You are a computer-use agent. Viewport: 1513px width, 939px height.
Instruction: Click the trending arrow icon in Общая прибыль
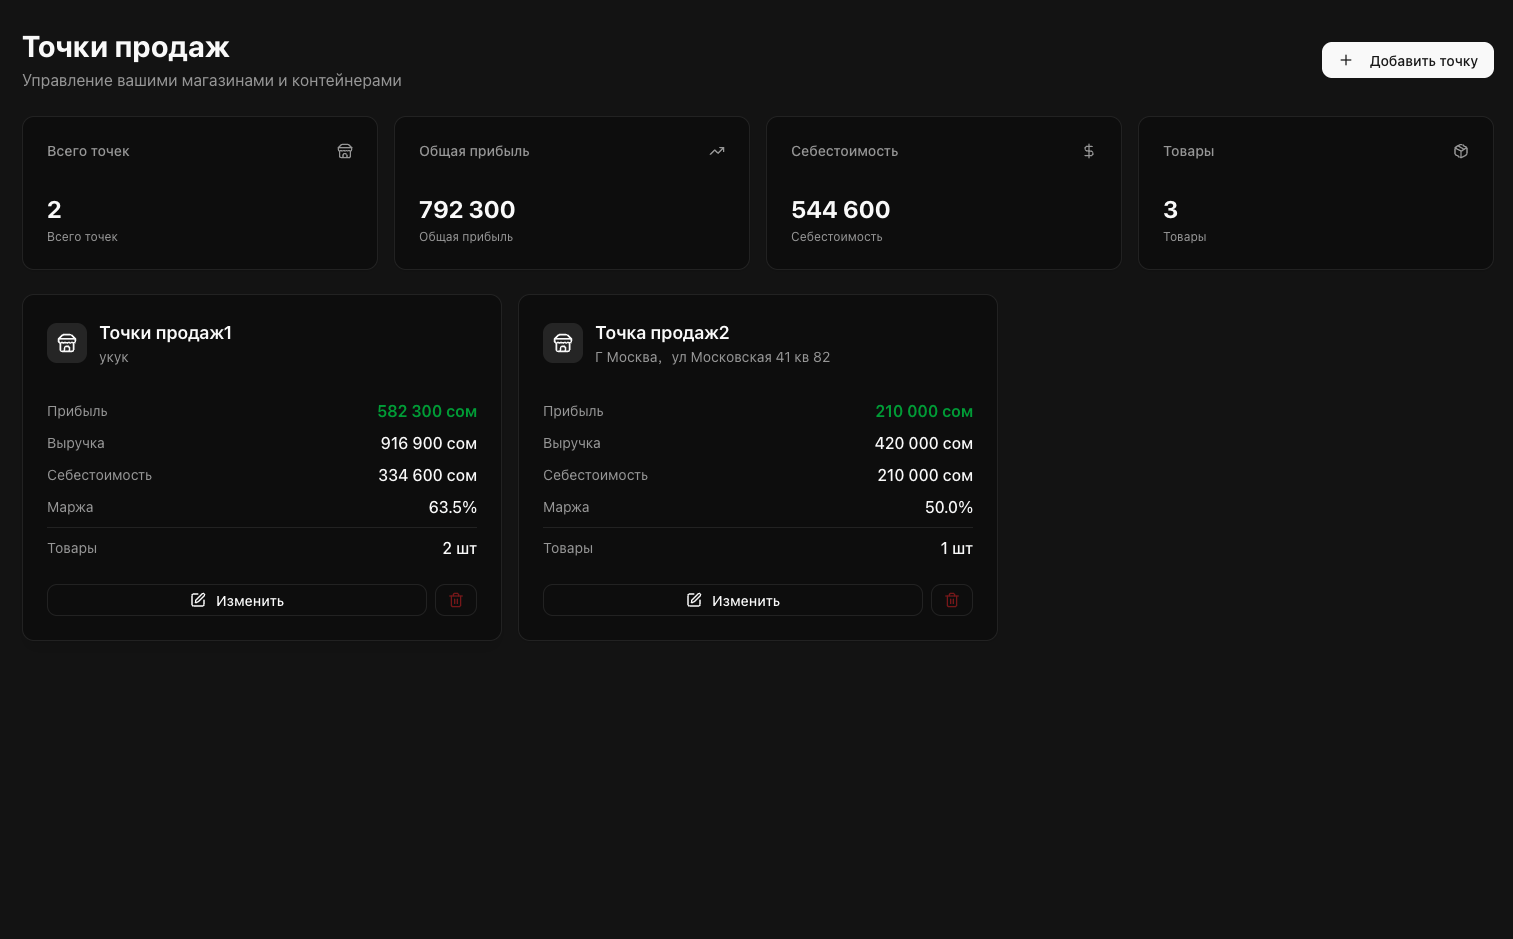[717, 151]
